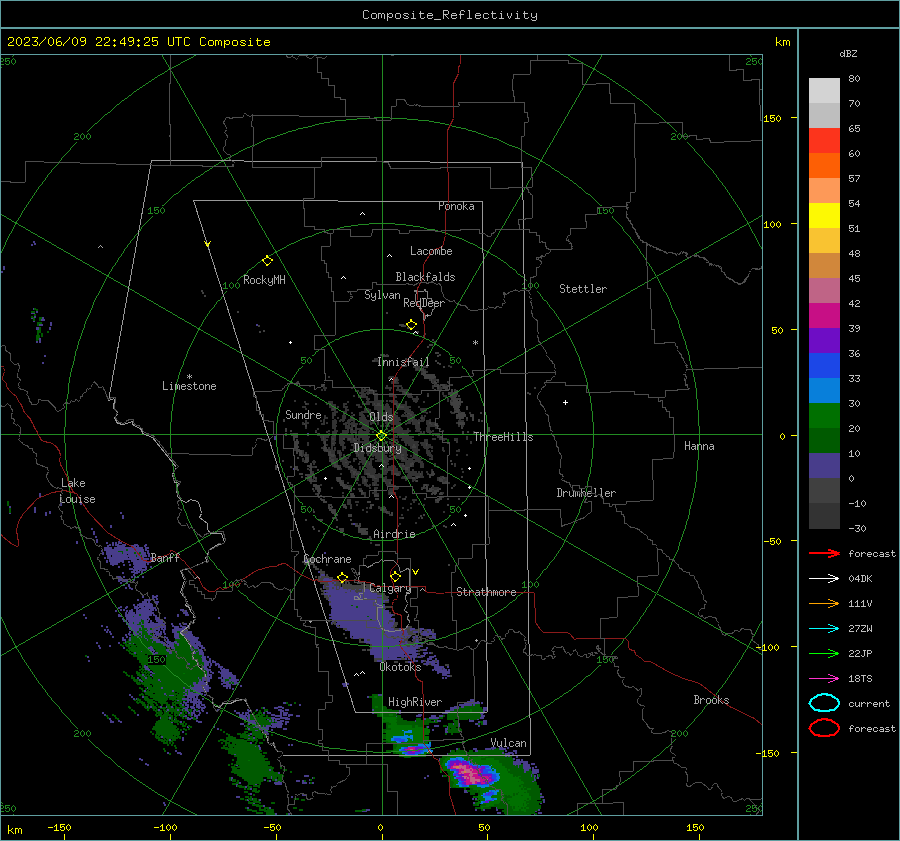Click the Didsbury label

click(x=377, y=448)
